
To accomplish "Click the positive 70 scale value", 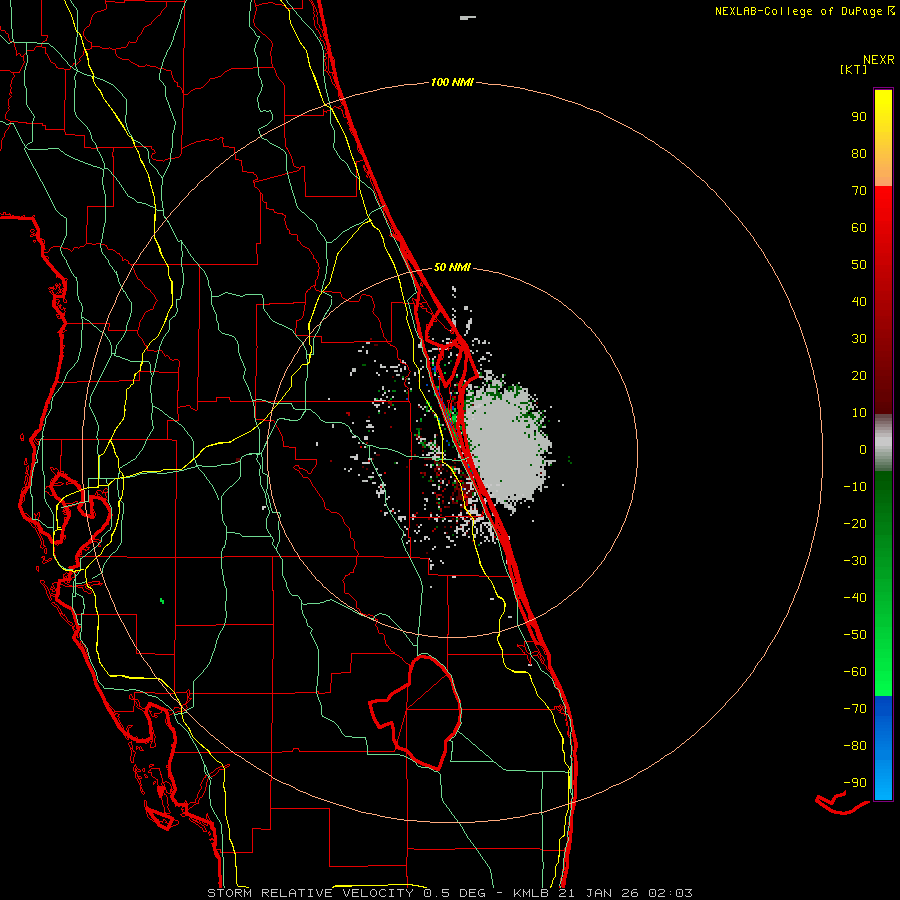I will [x=859, y=191].
